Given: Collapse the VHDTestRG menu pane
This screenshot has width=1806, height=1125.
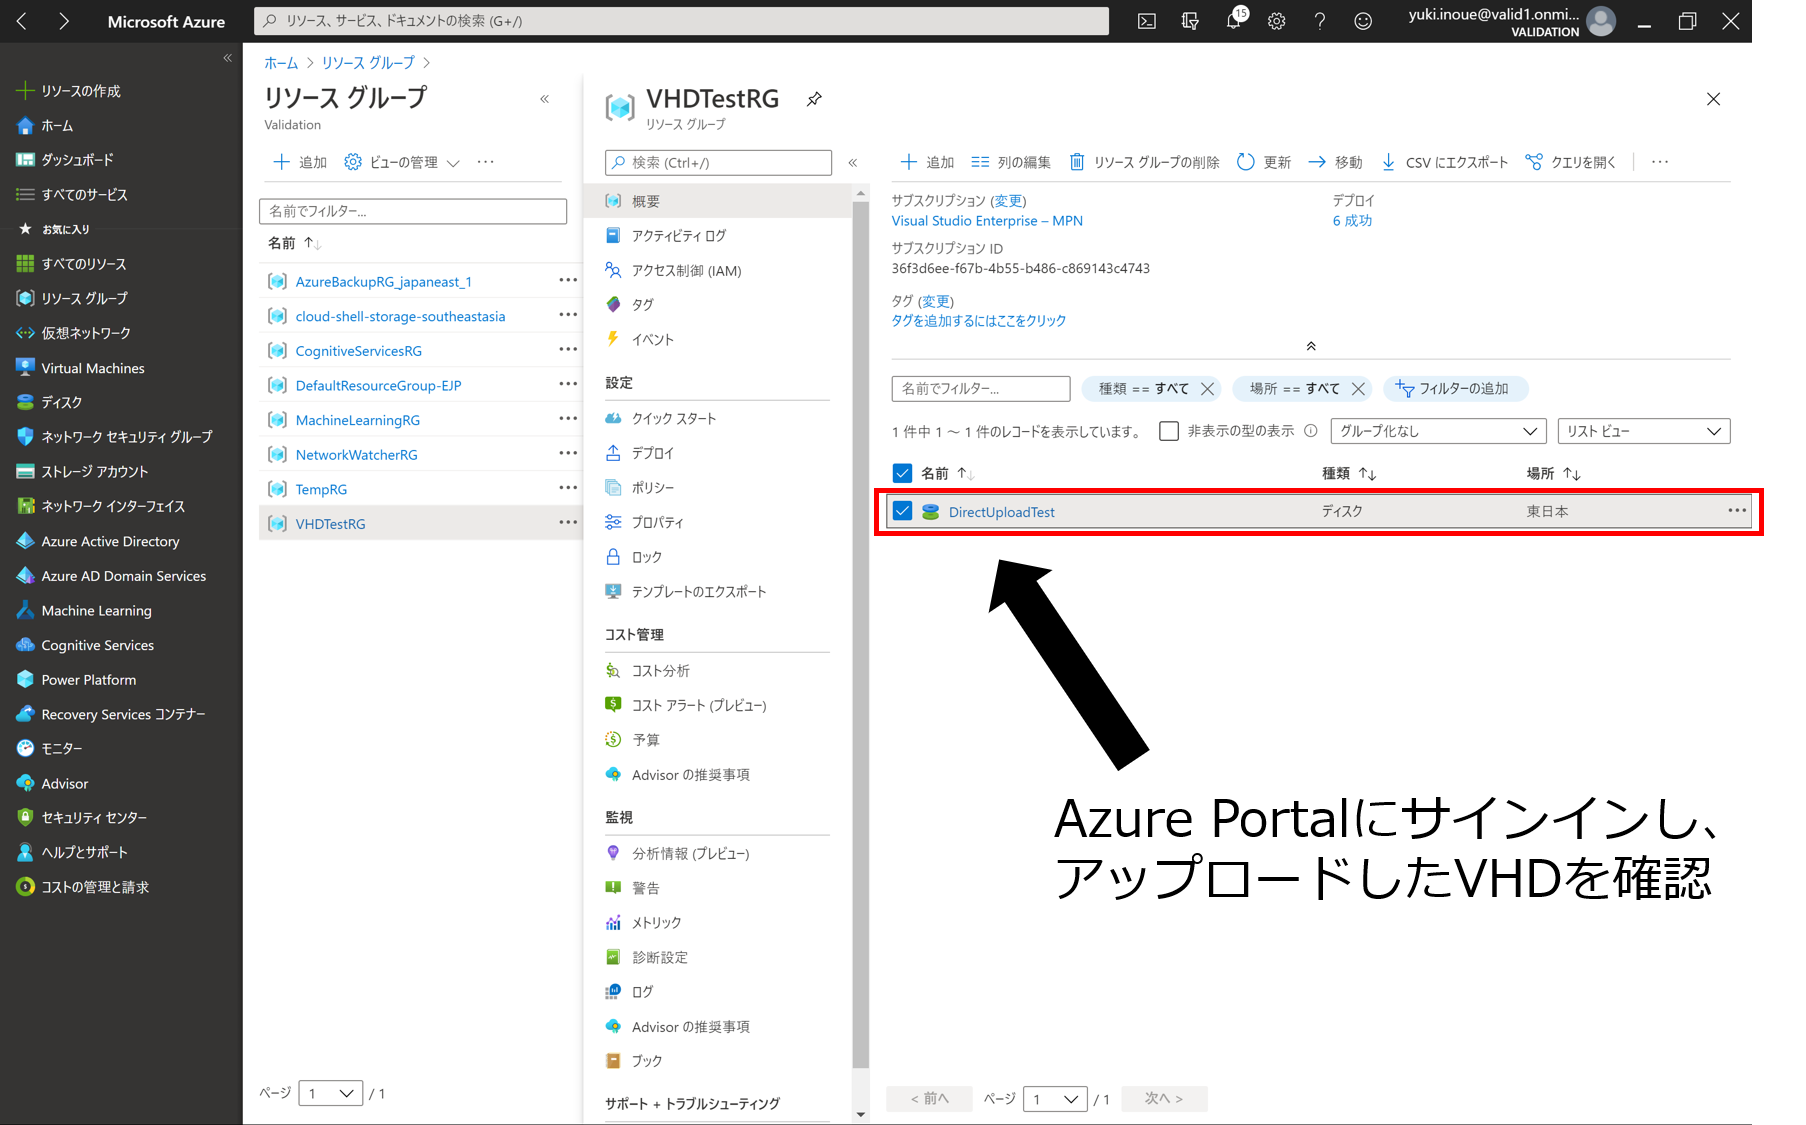Looking at the screenshot, I should tap(853, 163).
